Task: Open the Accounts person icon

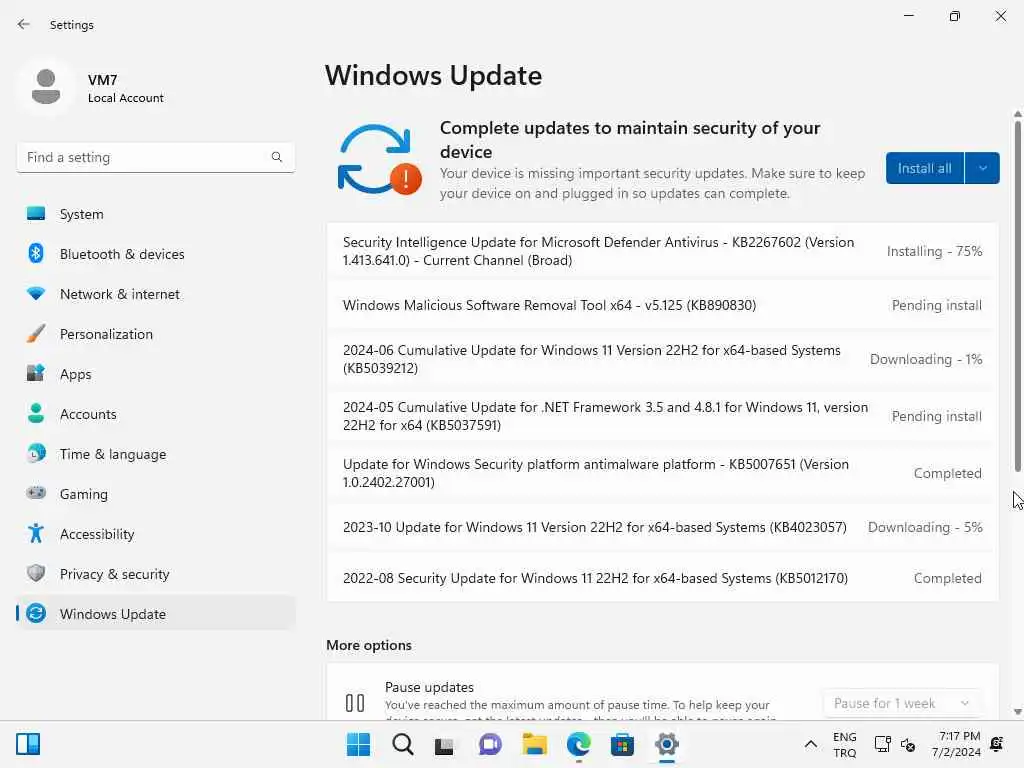Action: (36, 413)
